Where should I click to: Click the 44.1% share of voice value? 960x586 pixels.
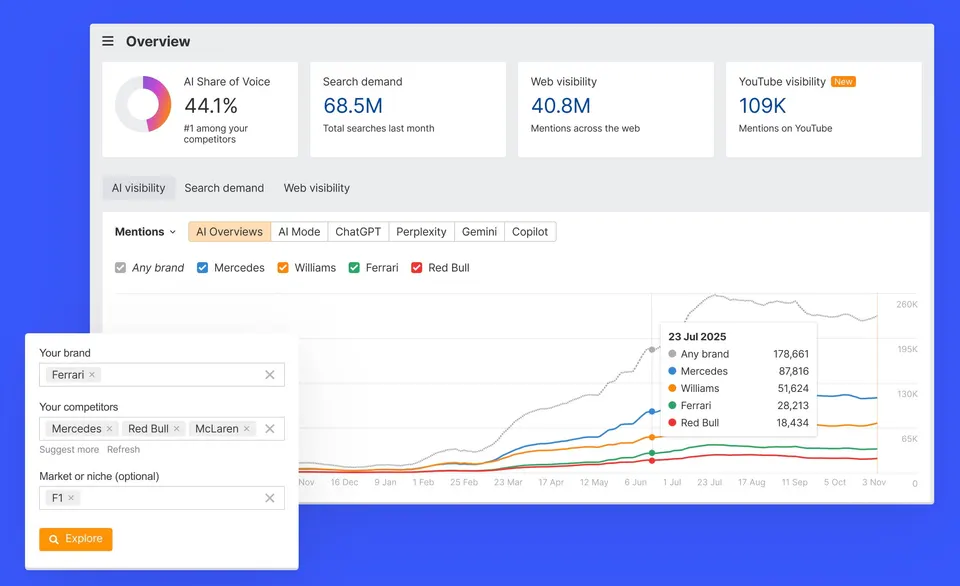coord(211,106)
